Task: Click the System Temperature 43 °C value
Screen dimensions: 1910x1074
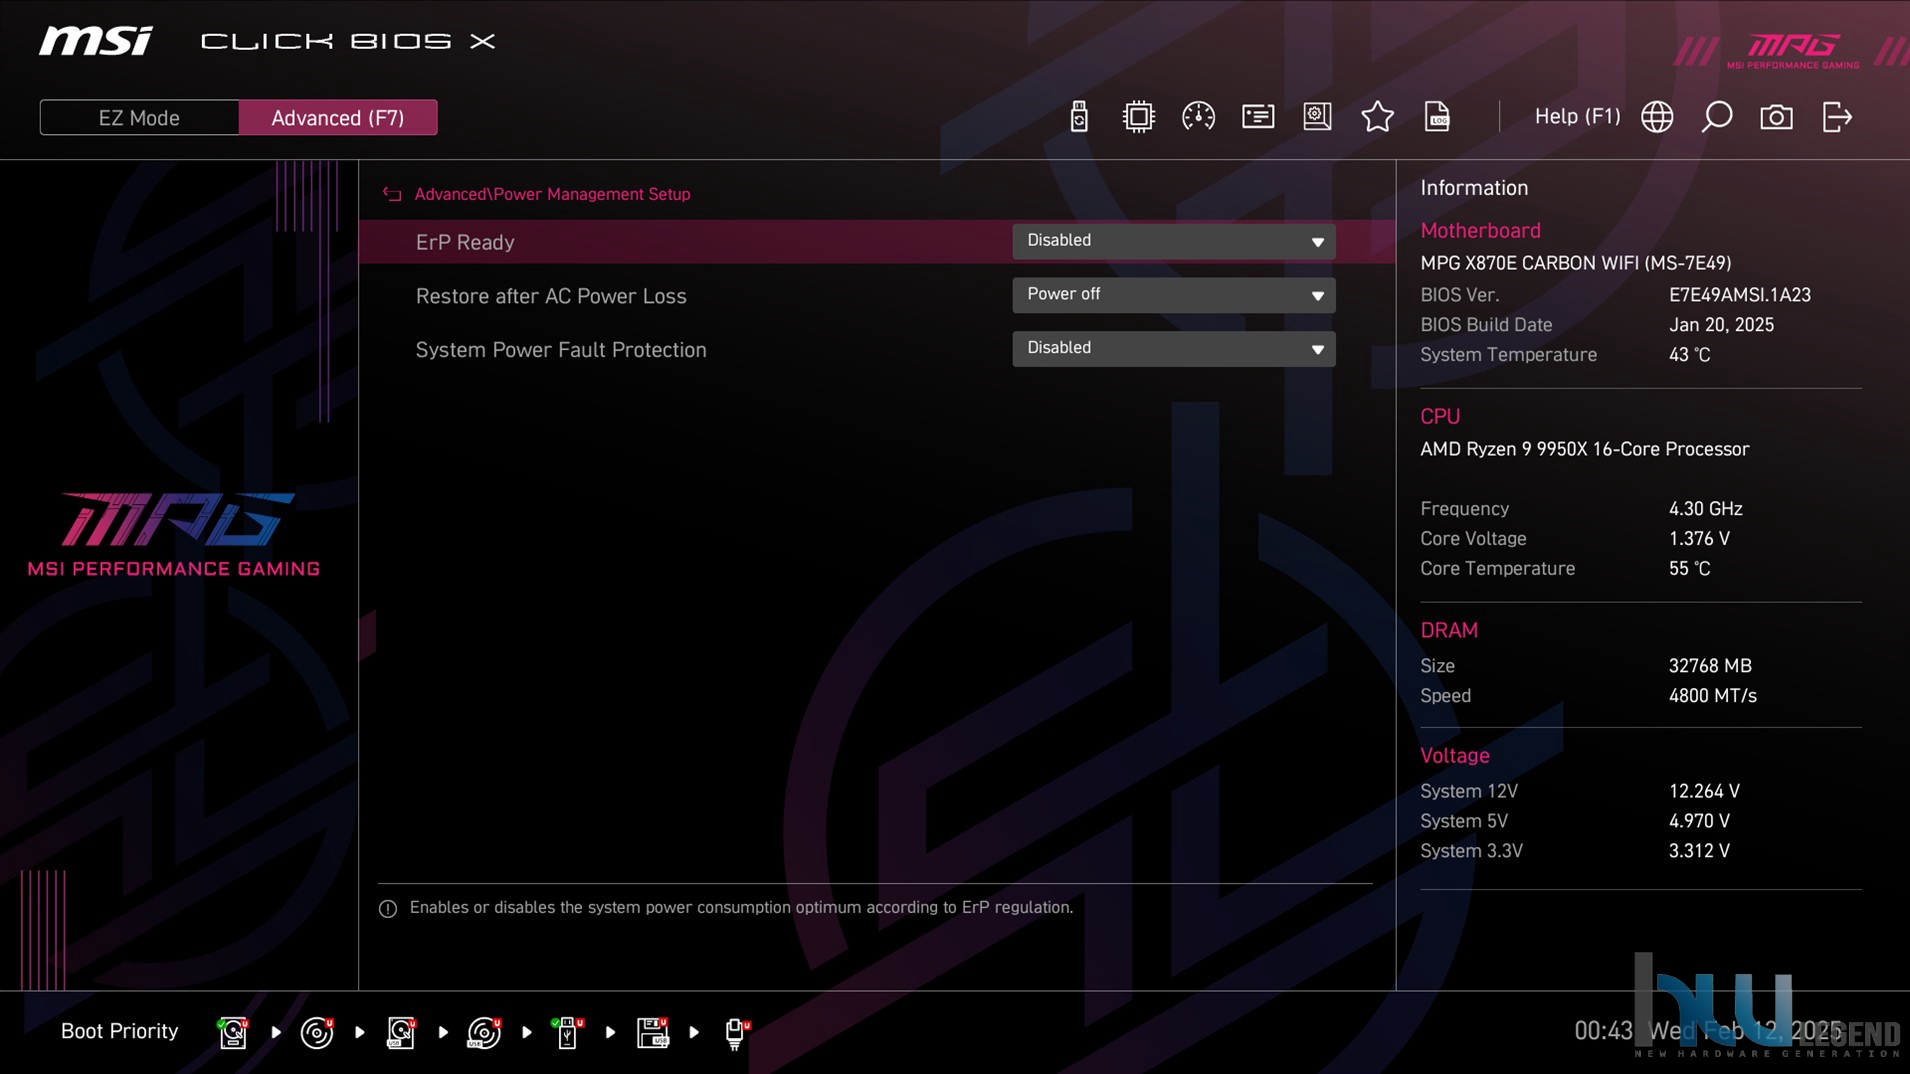Action: click(x=1689, y=355)
